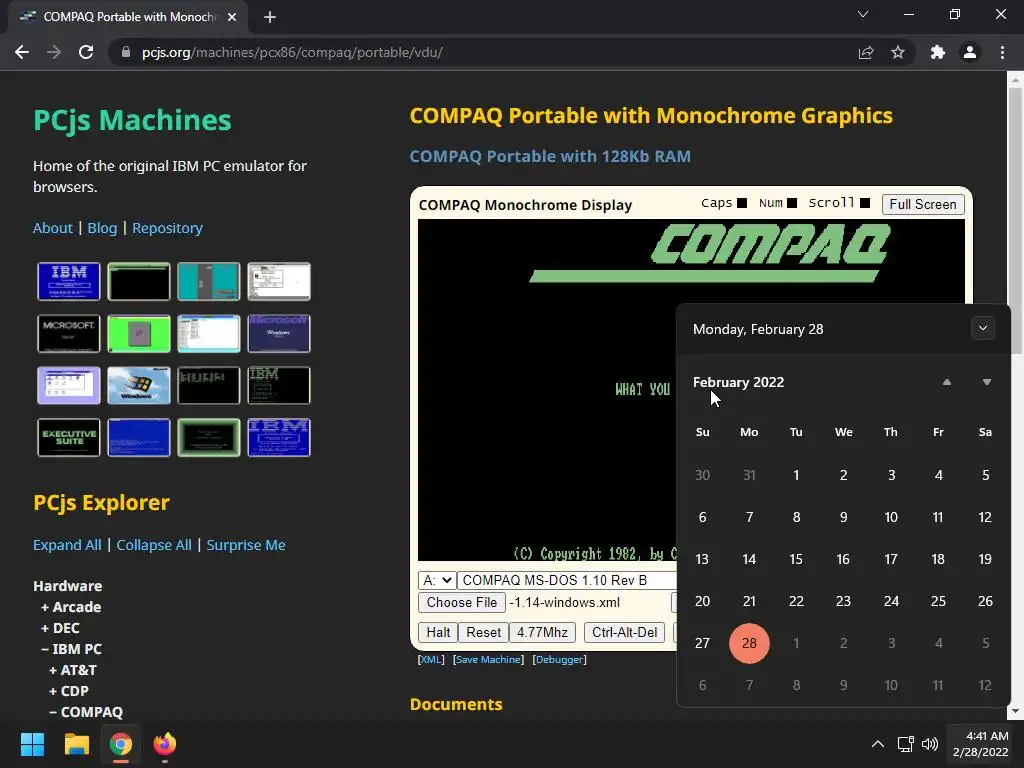Select February 28 in the calendar

coord(749,643)
